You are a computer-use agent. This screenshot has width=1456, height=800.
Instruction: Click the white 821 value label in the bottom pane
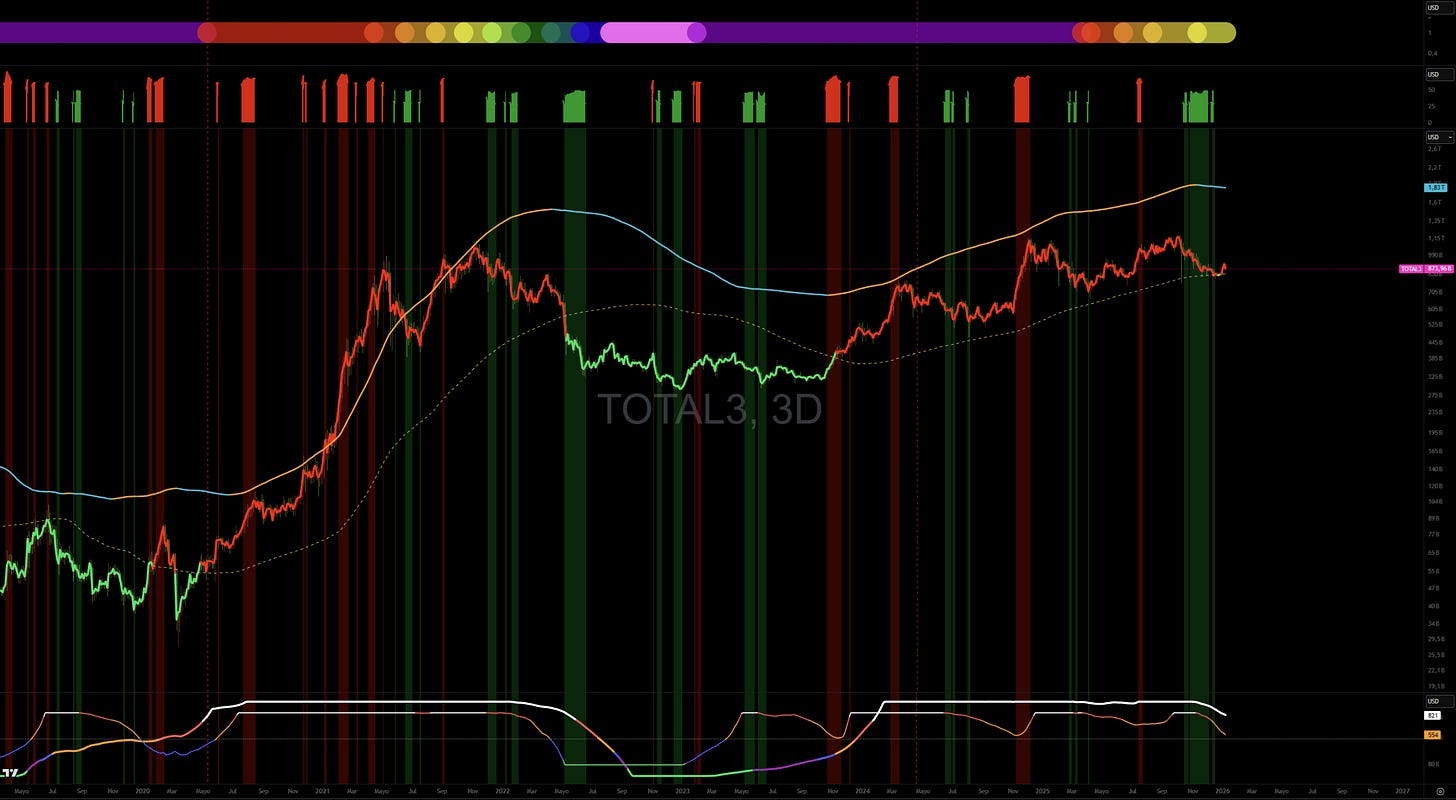coord(1433,716)
